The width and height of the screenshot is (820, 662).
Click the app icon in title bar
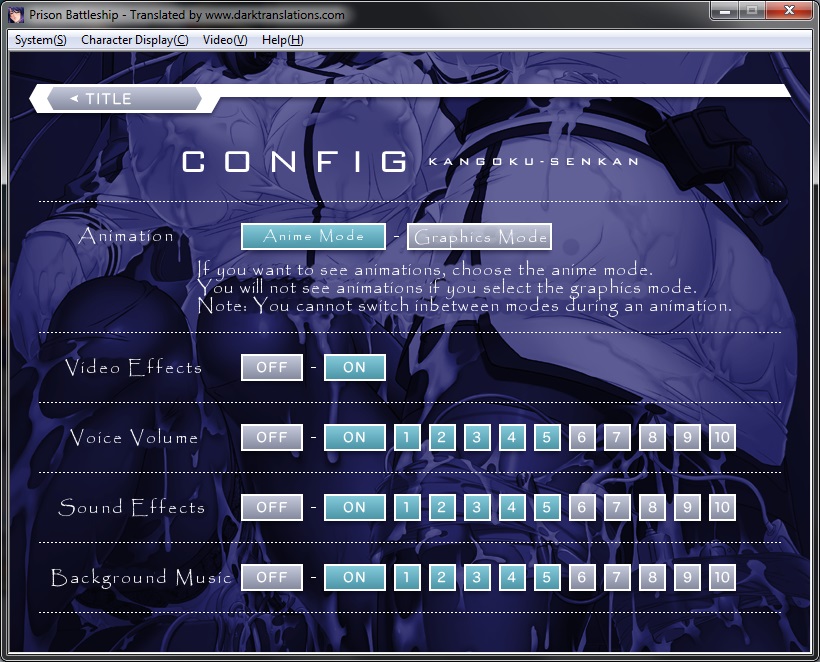(x=16, y=15)
